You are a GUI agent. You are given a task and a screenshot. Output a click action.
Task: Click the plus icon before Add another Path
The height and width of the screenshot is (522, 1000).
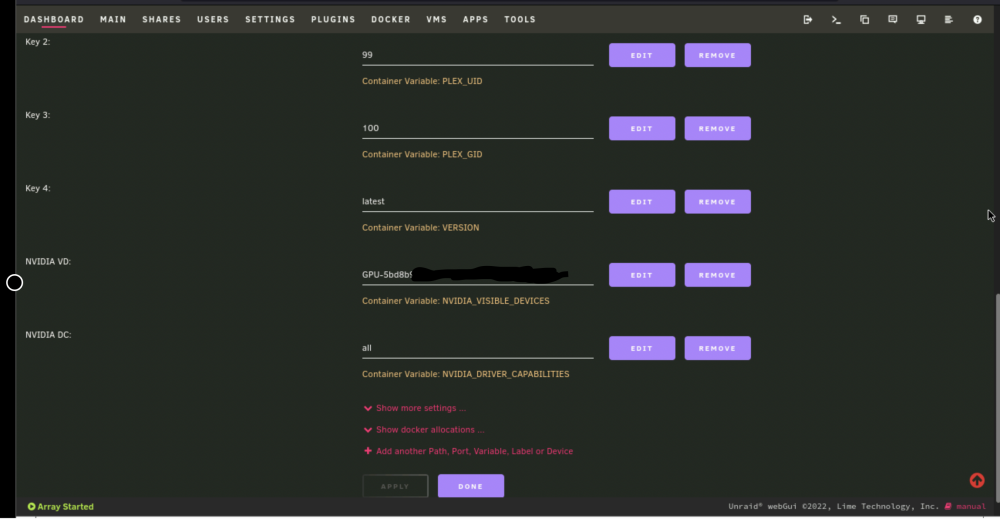[367, 451]
